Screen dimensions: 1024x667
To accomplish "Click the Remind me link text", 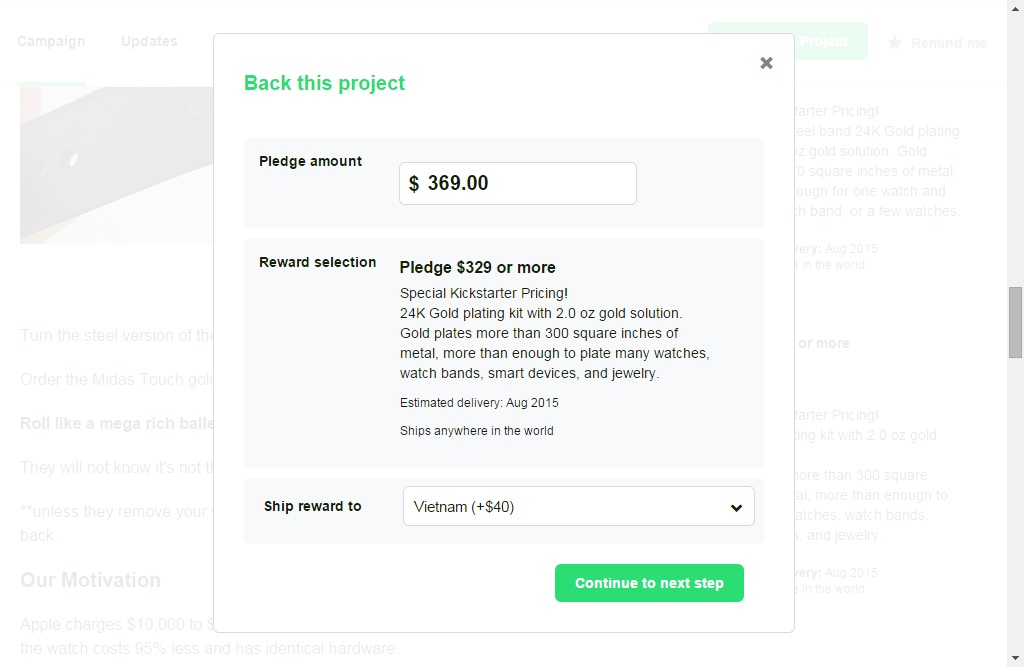I will pyautogui.click(x=948, y=43).
